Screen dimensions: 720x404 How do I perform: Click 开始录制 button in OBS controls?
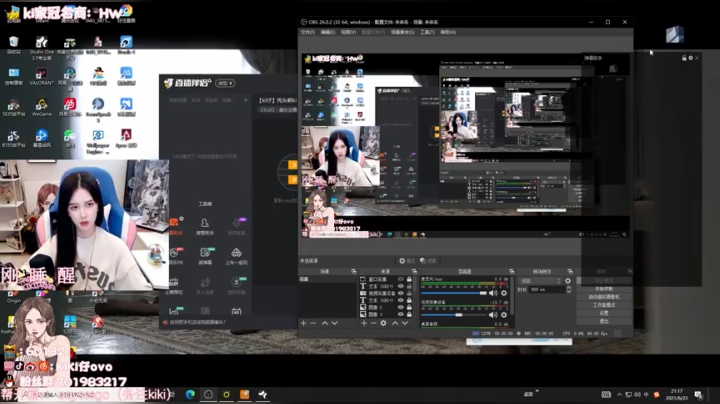pyautogui.click(x=604, y=289)
